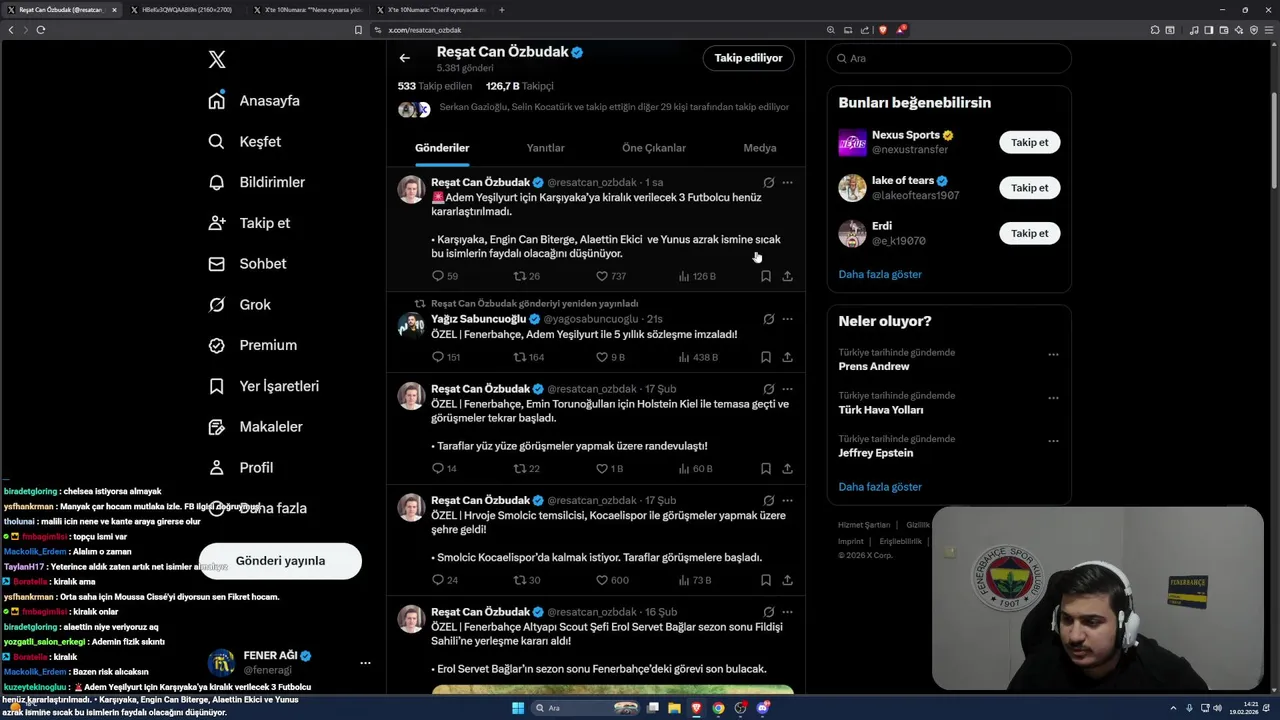Open Makaleler articles

click(255, 427)
